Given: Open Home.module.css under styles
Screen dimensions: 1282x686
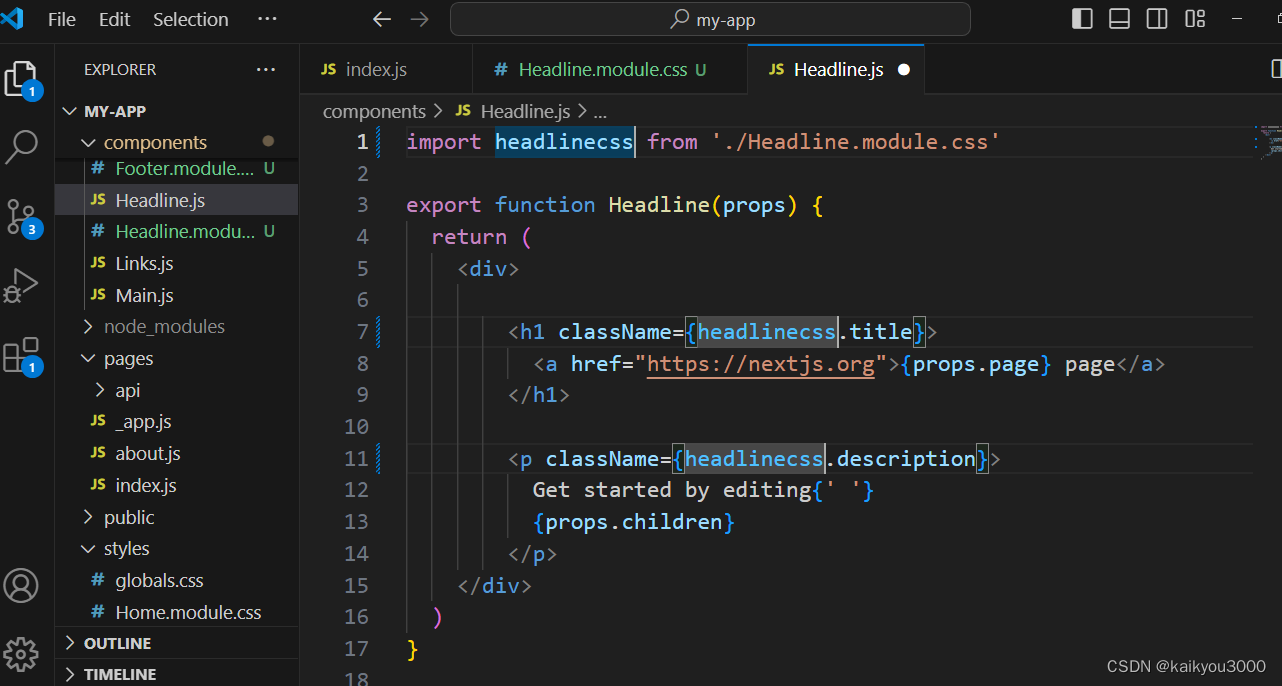Looking at the screenshot, I should coord(176,612).
